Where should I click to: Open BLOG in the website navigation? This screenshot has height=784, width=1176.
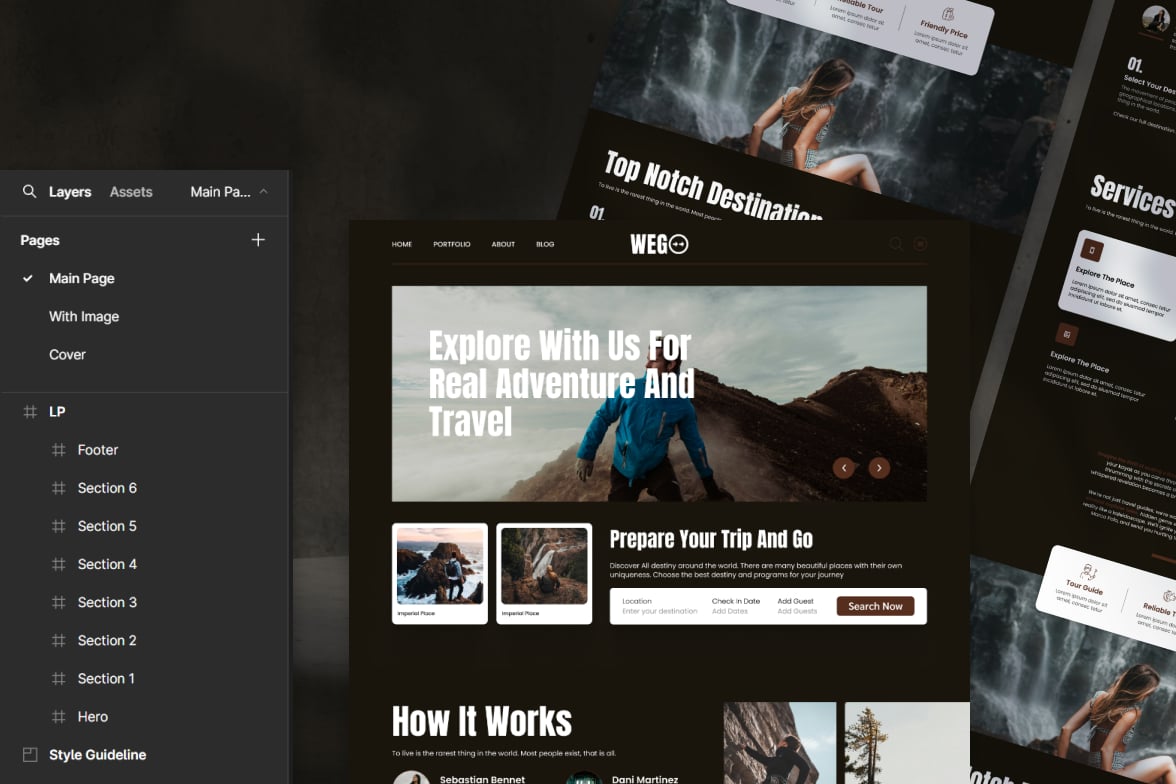coord(545,245)
